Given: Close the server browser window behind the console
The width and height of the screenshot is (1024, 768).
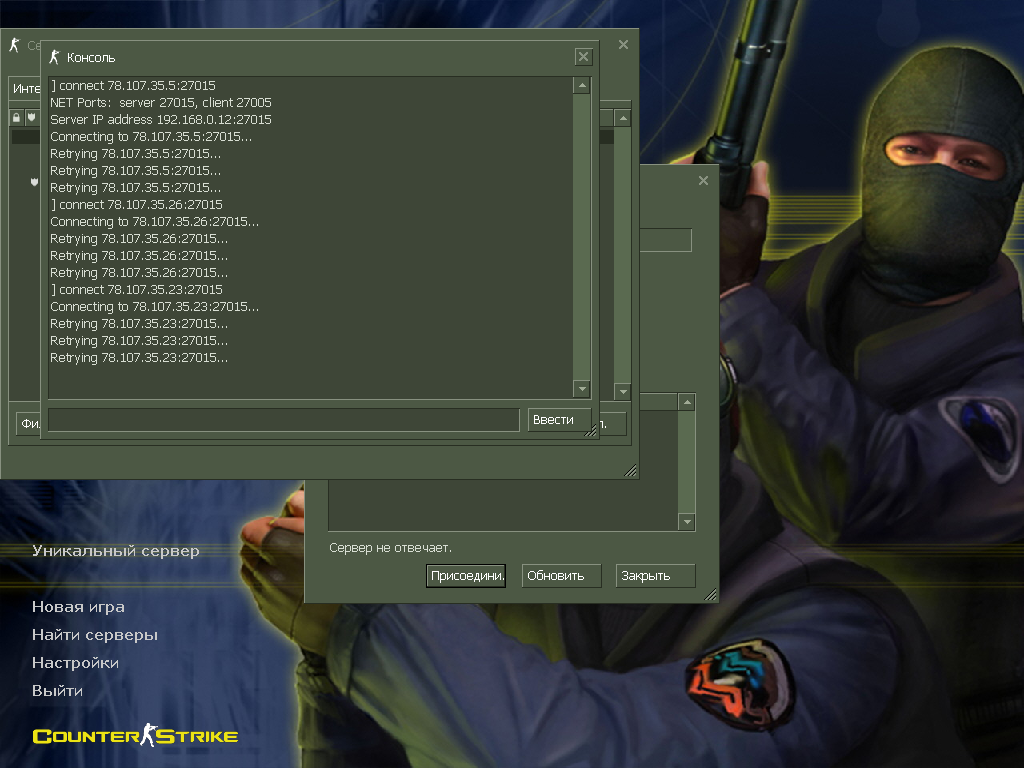Looking at the screenshot, I should (x=623, y=44).
